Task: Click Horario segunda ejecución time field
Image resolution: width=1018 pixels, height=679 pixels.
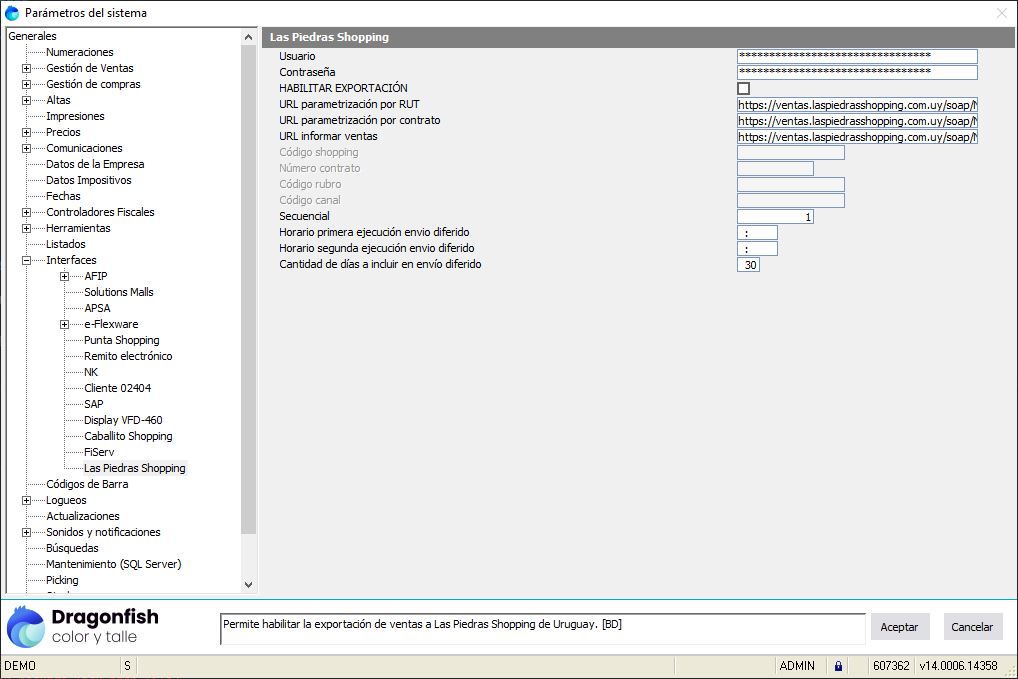Action: (757, 249)
